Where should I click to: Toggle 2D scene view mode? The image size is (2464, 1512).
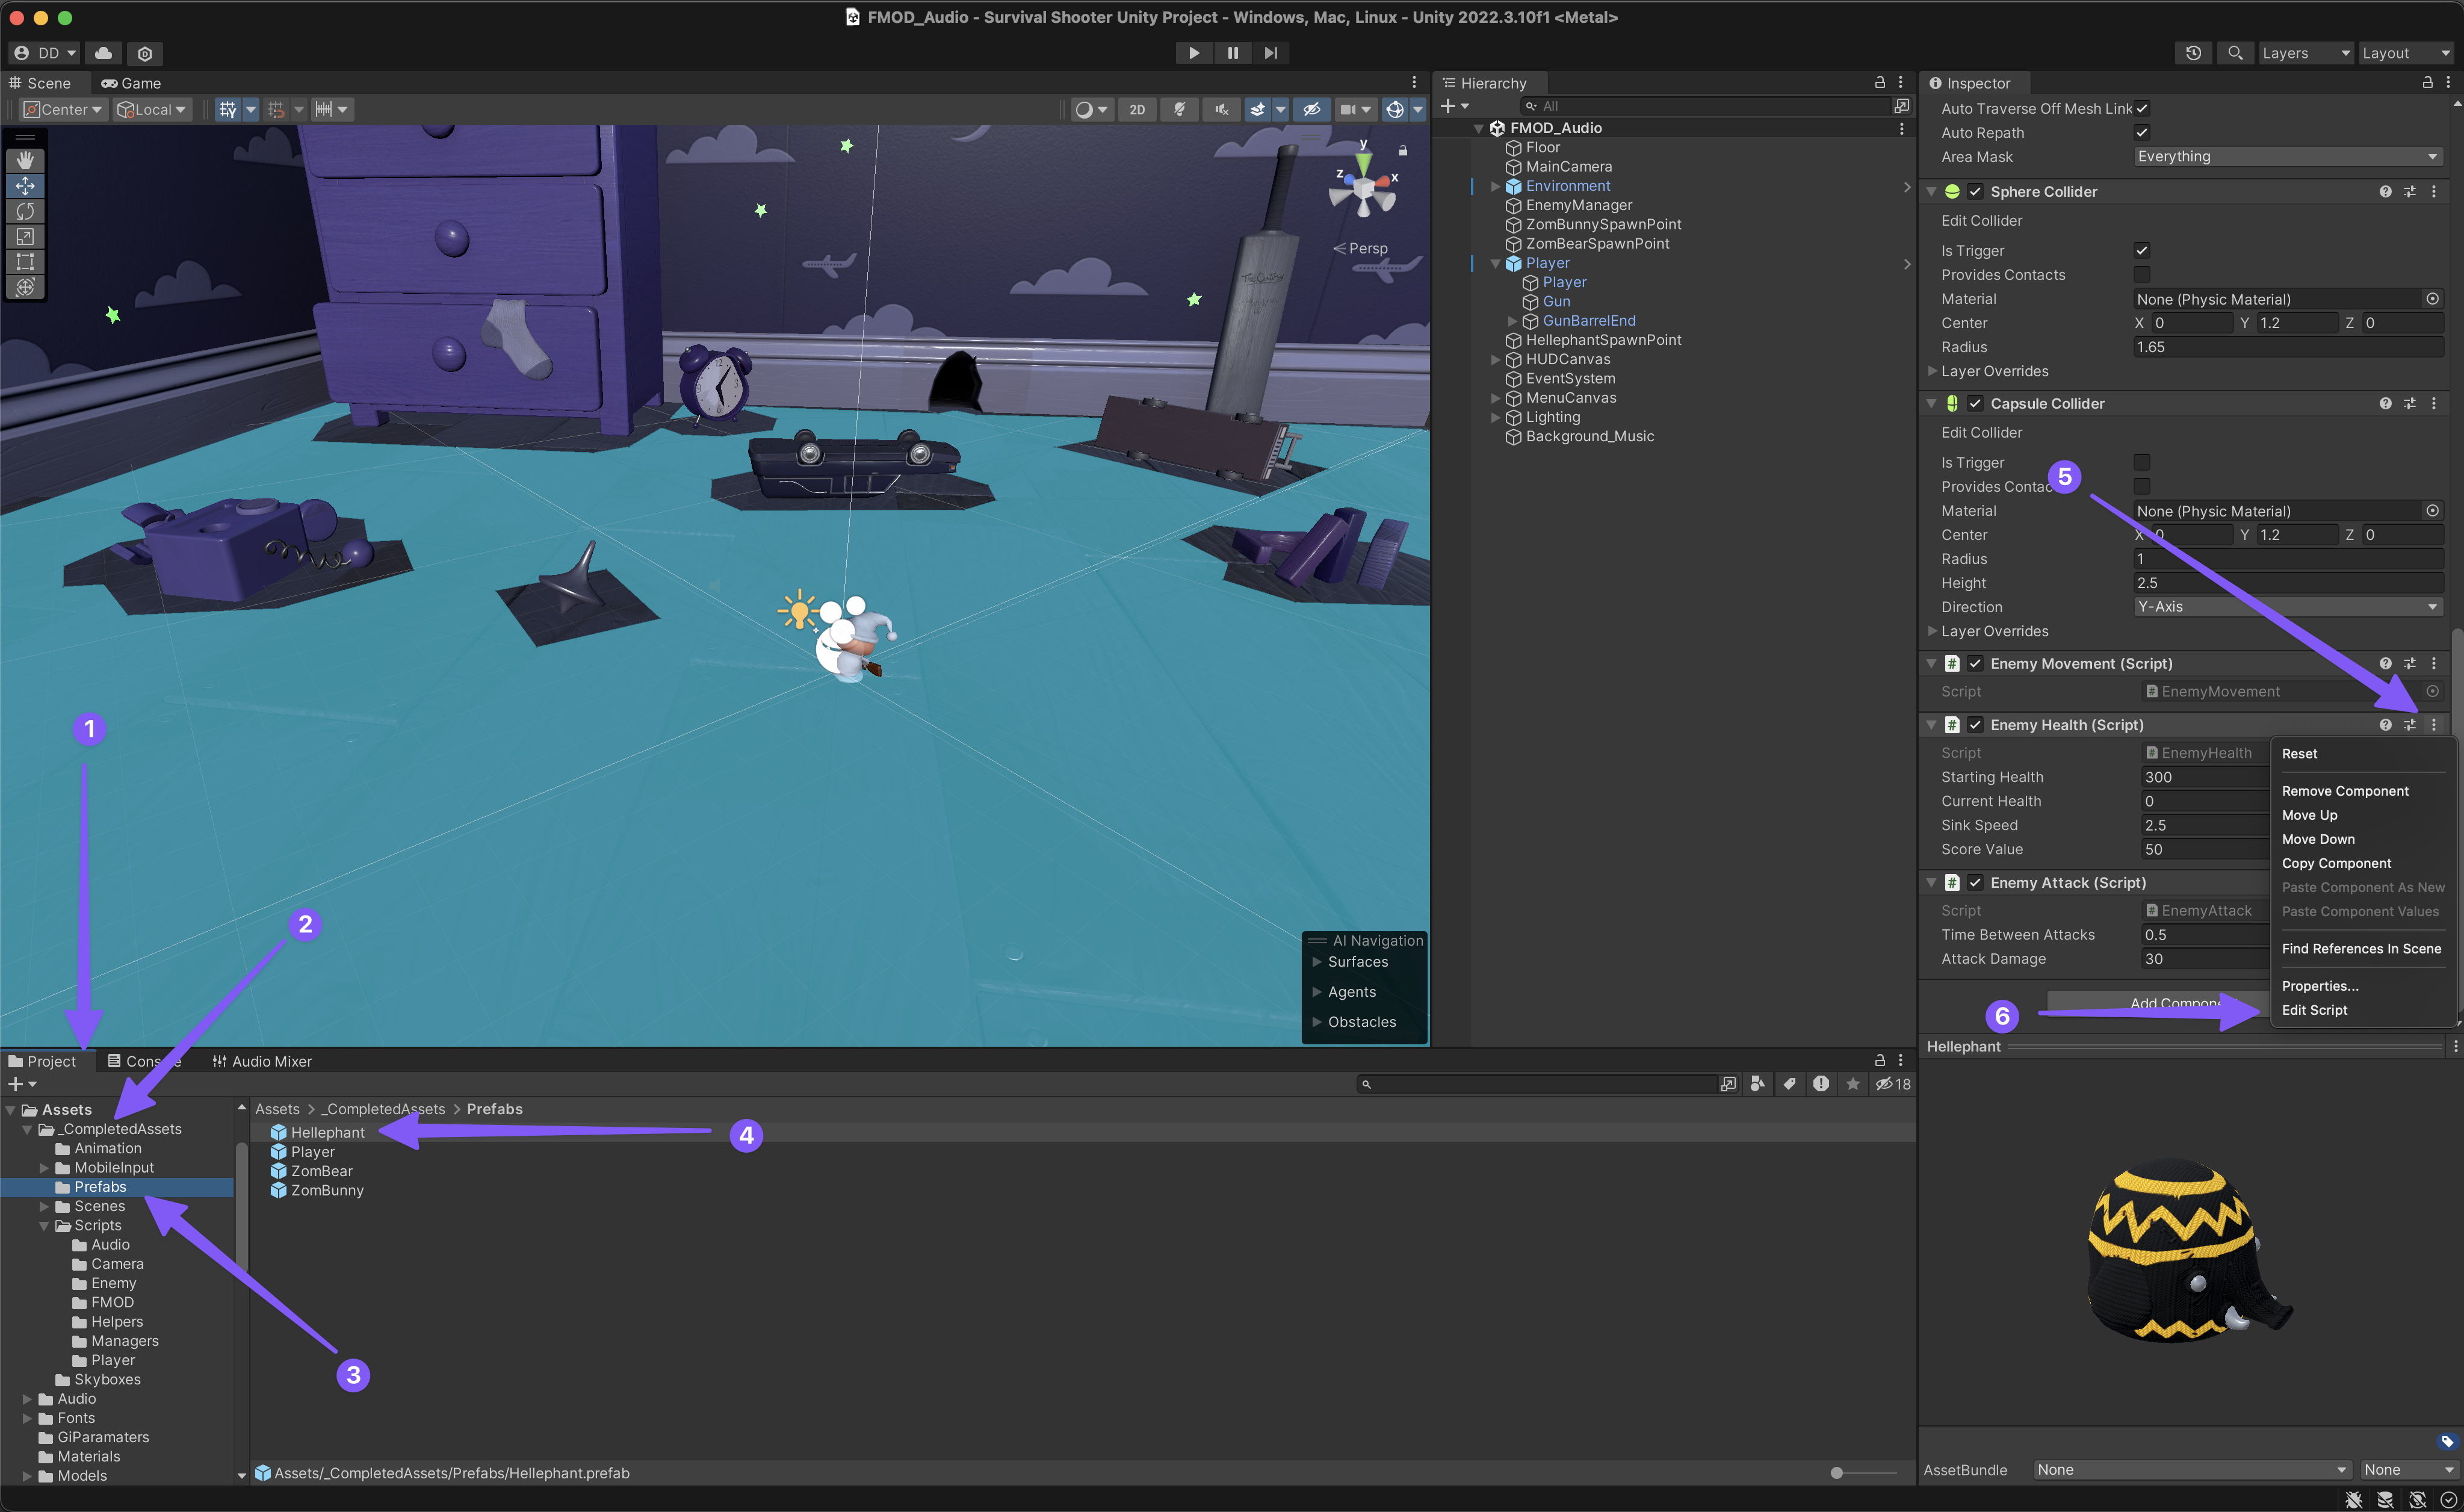pyautogui.click(x=1137, y=110)
